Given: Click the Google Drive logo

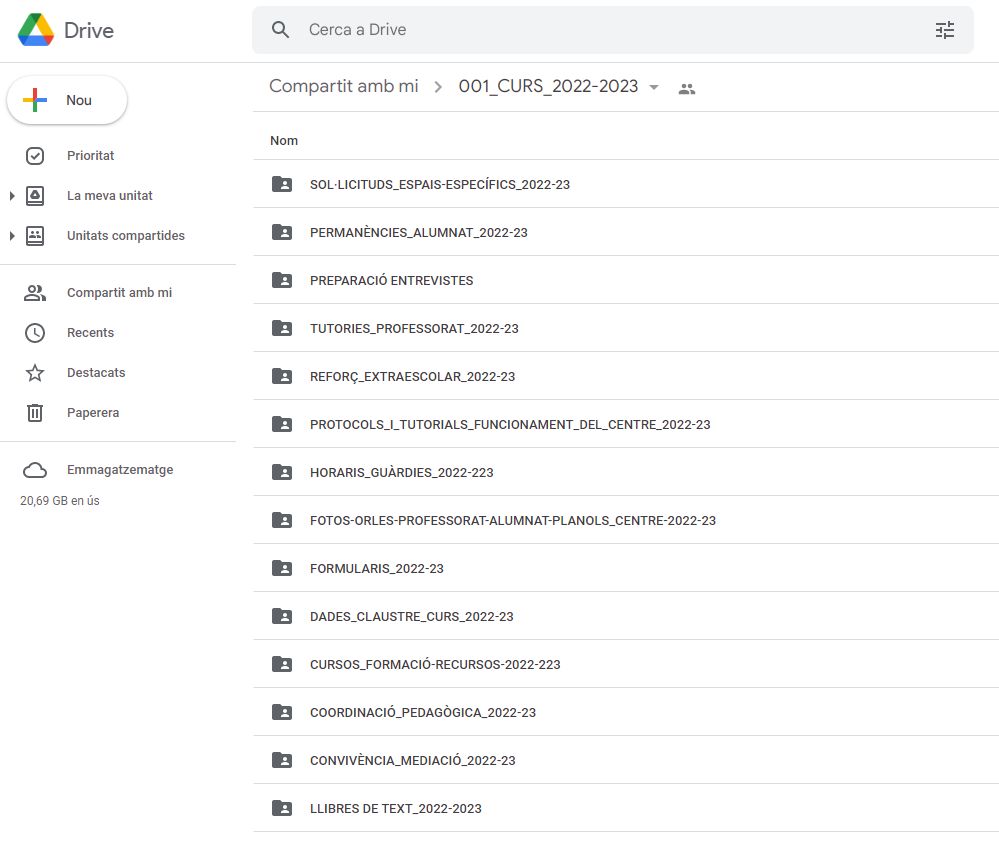Looking at the screenshot, I should tap(36, 30).
